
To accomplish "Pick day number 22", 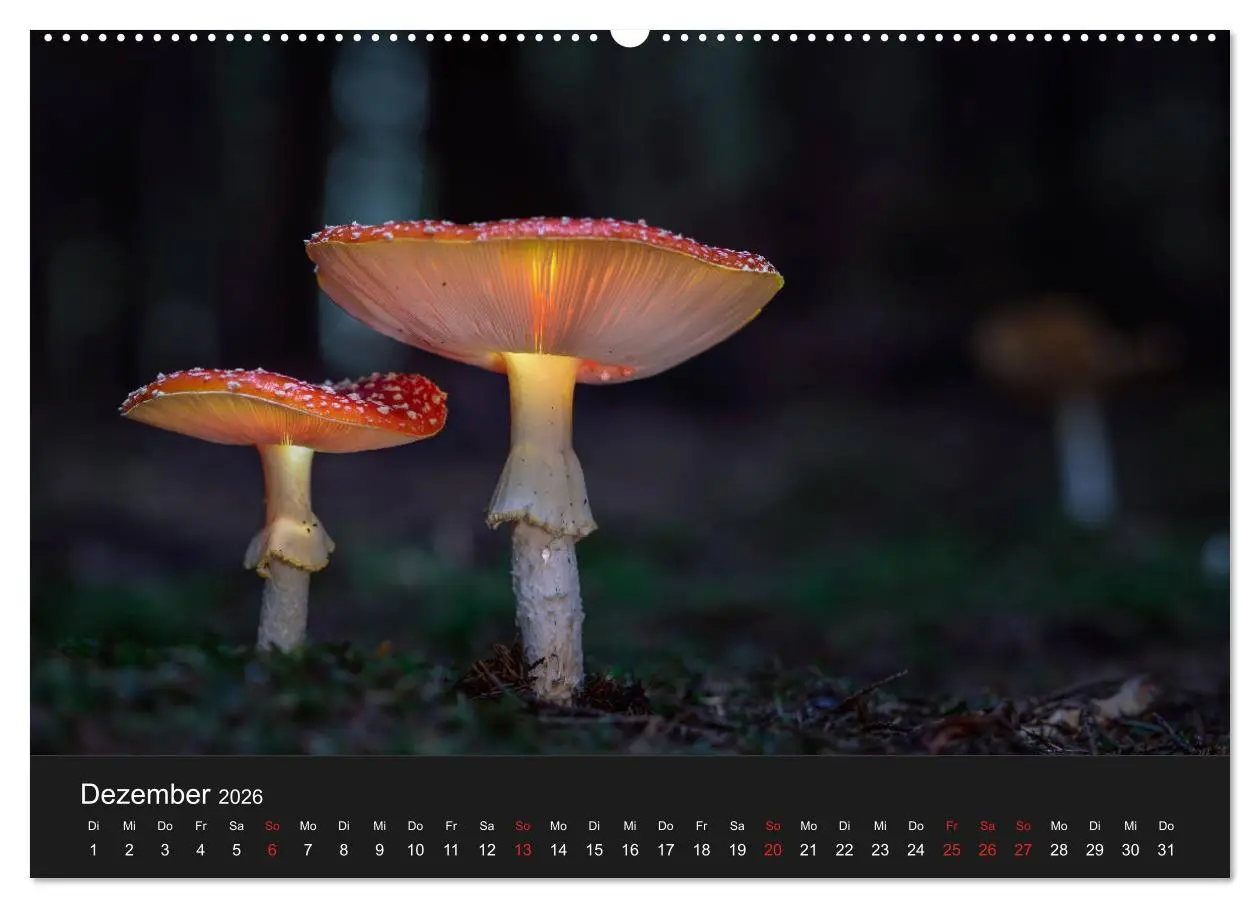I will (845, 850).
